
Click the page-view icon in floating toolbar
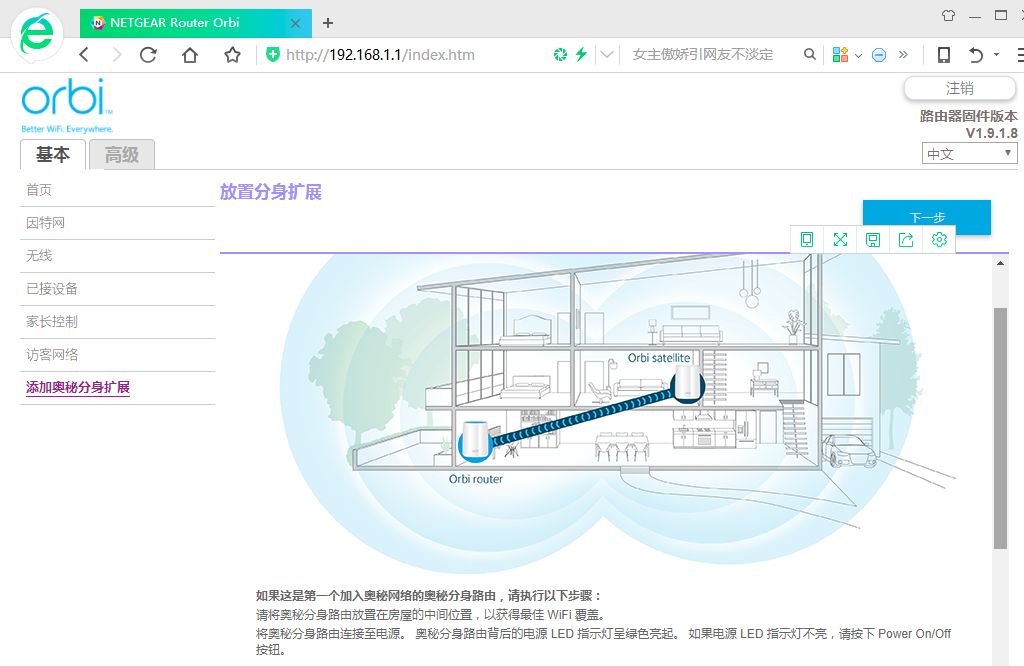(x=807, y=240)
